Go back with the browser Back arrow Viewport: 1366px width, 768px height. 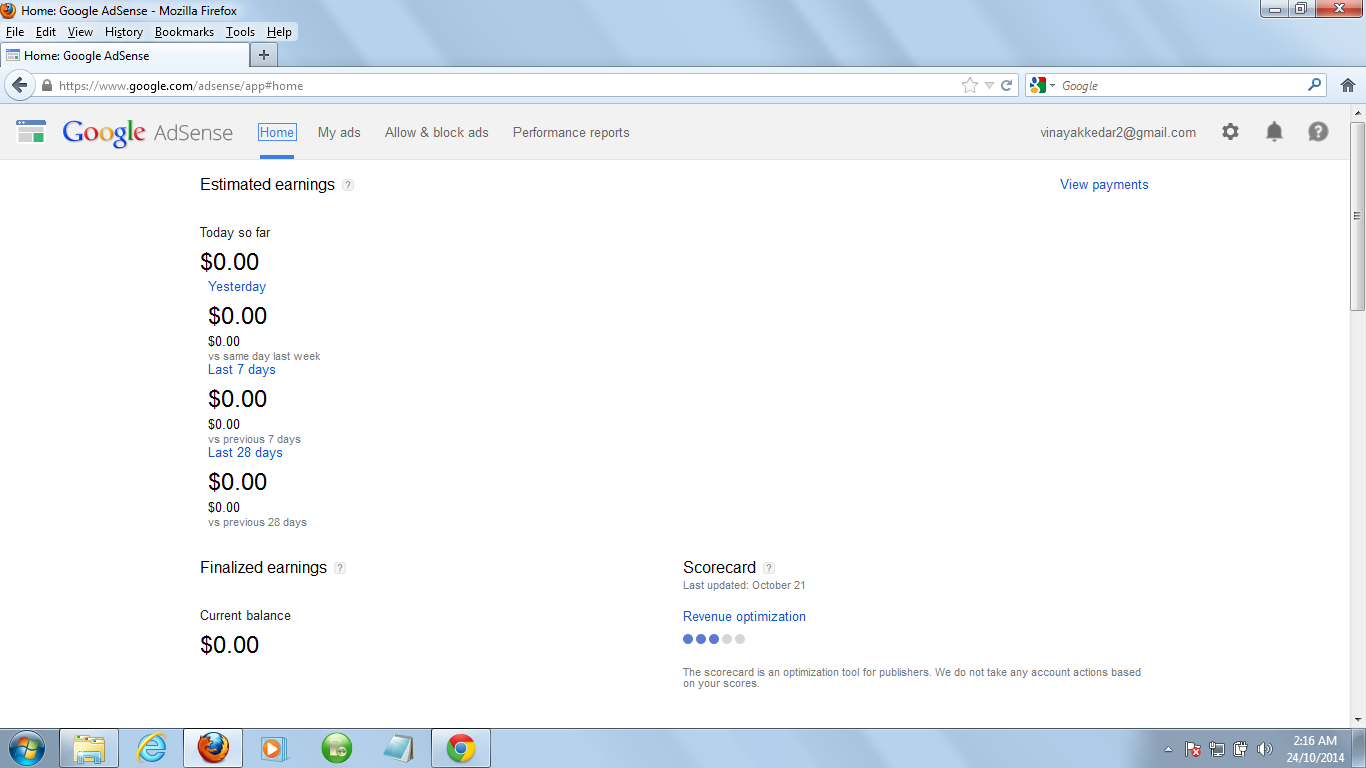19,85
